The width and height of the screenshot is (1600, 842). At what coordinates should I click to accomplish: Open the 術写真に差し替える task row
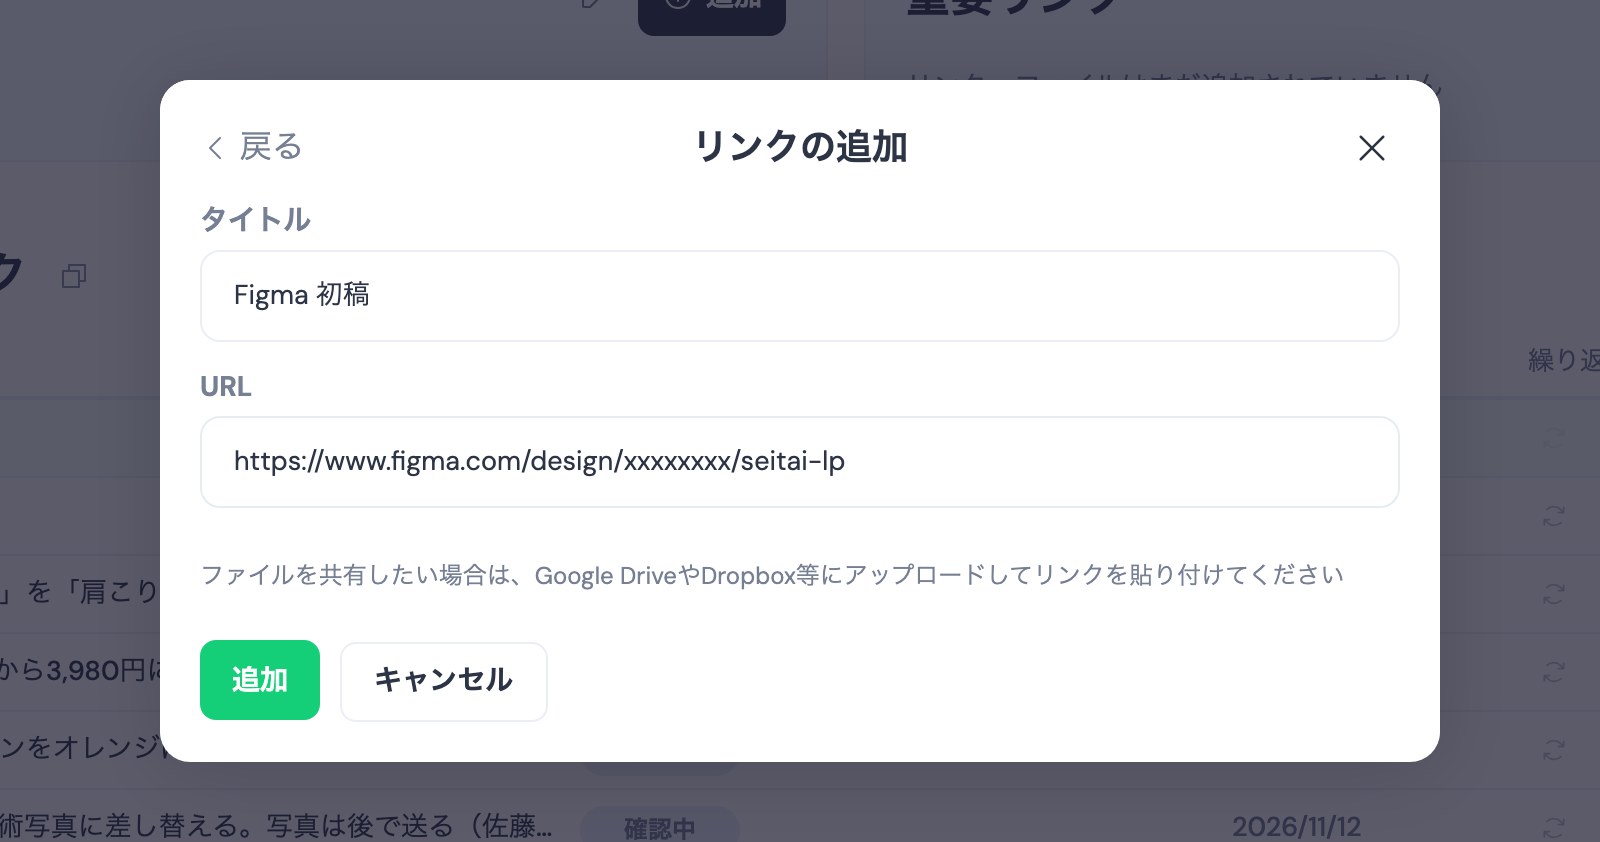[276, 826]
